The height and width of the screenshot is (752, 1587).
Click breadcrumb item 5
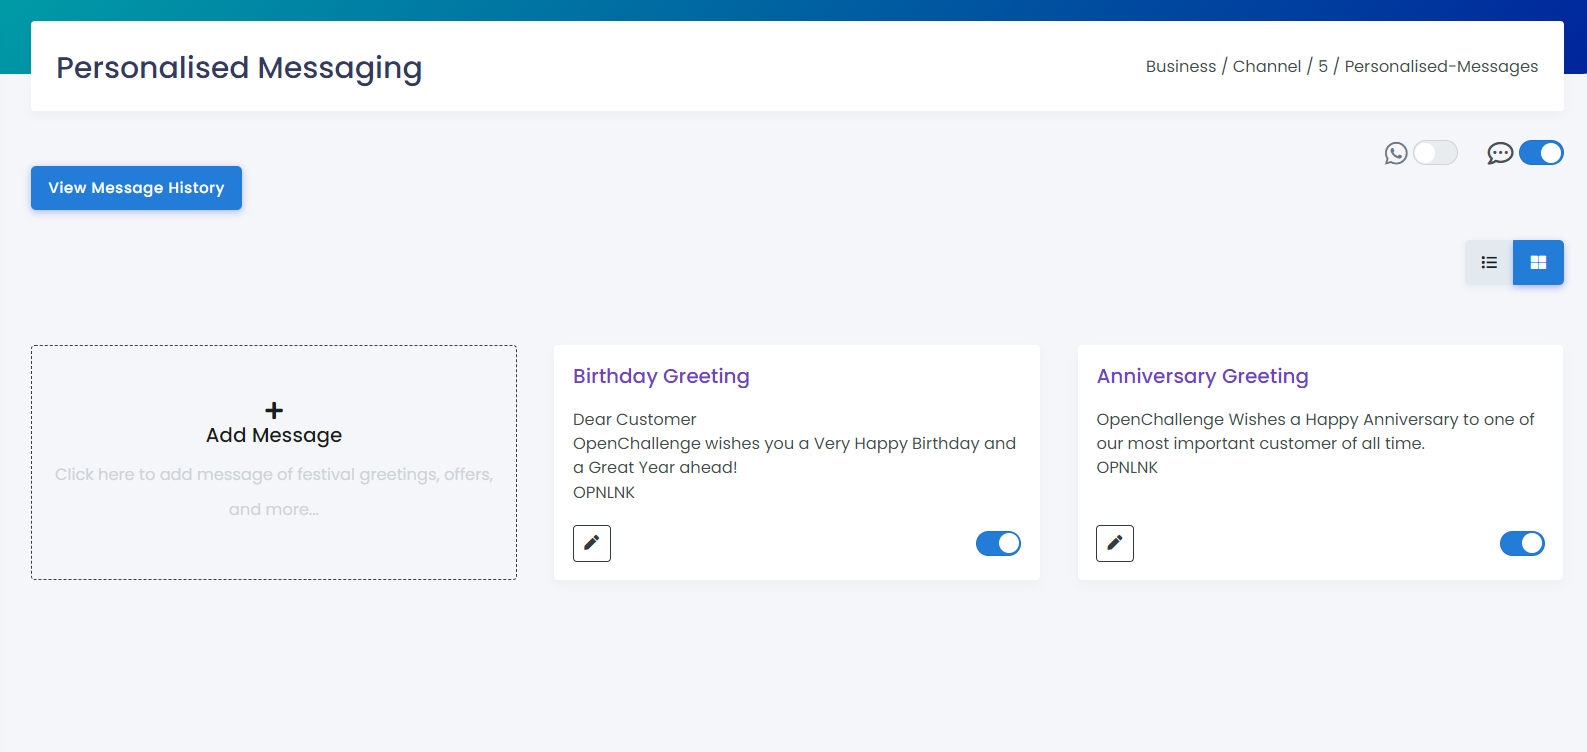coord(1323,66)
